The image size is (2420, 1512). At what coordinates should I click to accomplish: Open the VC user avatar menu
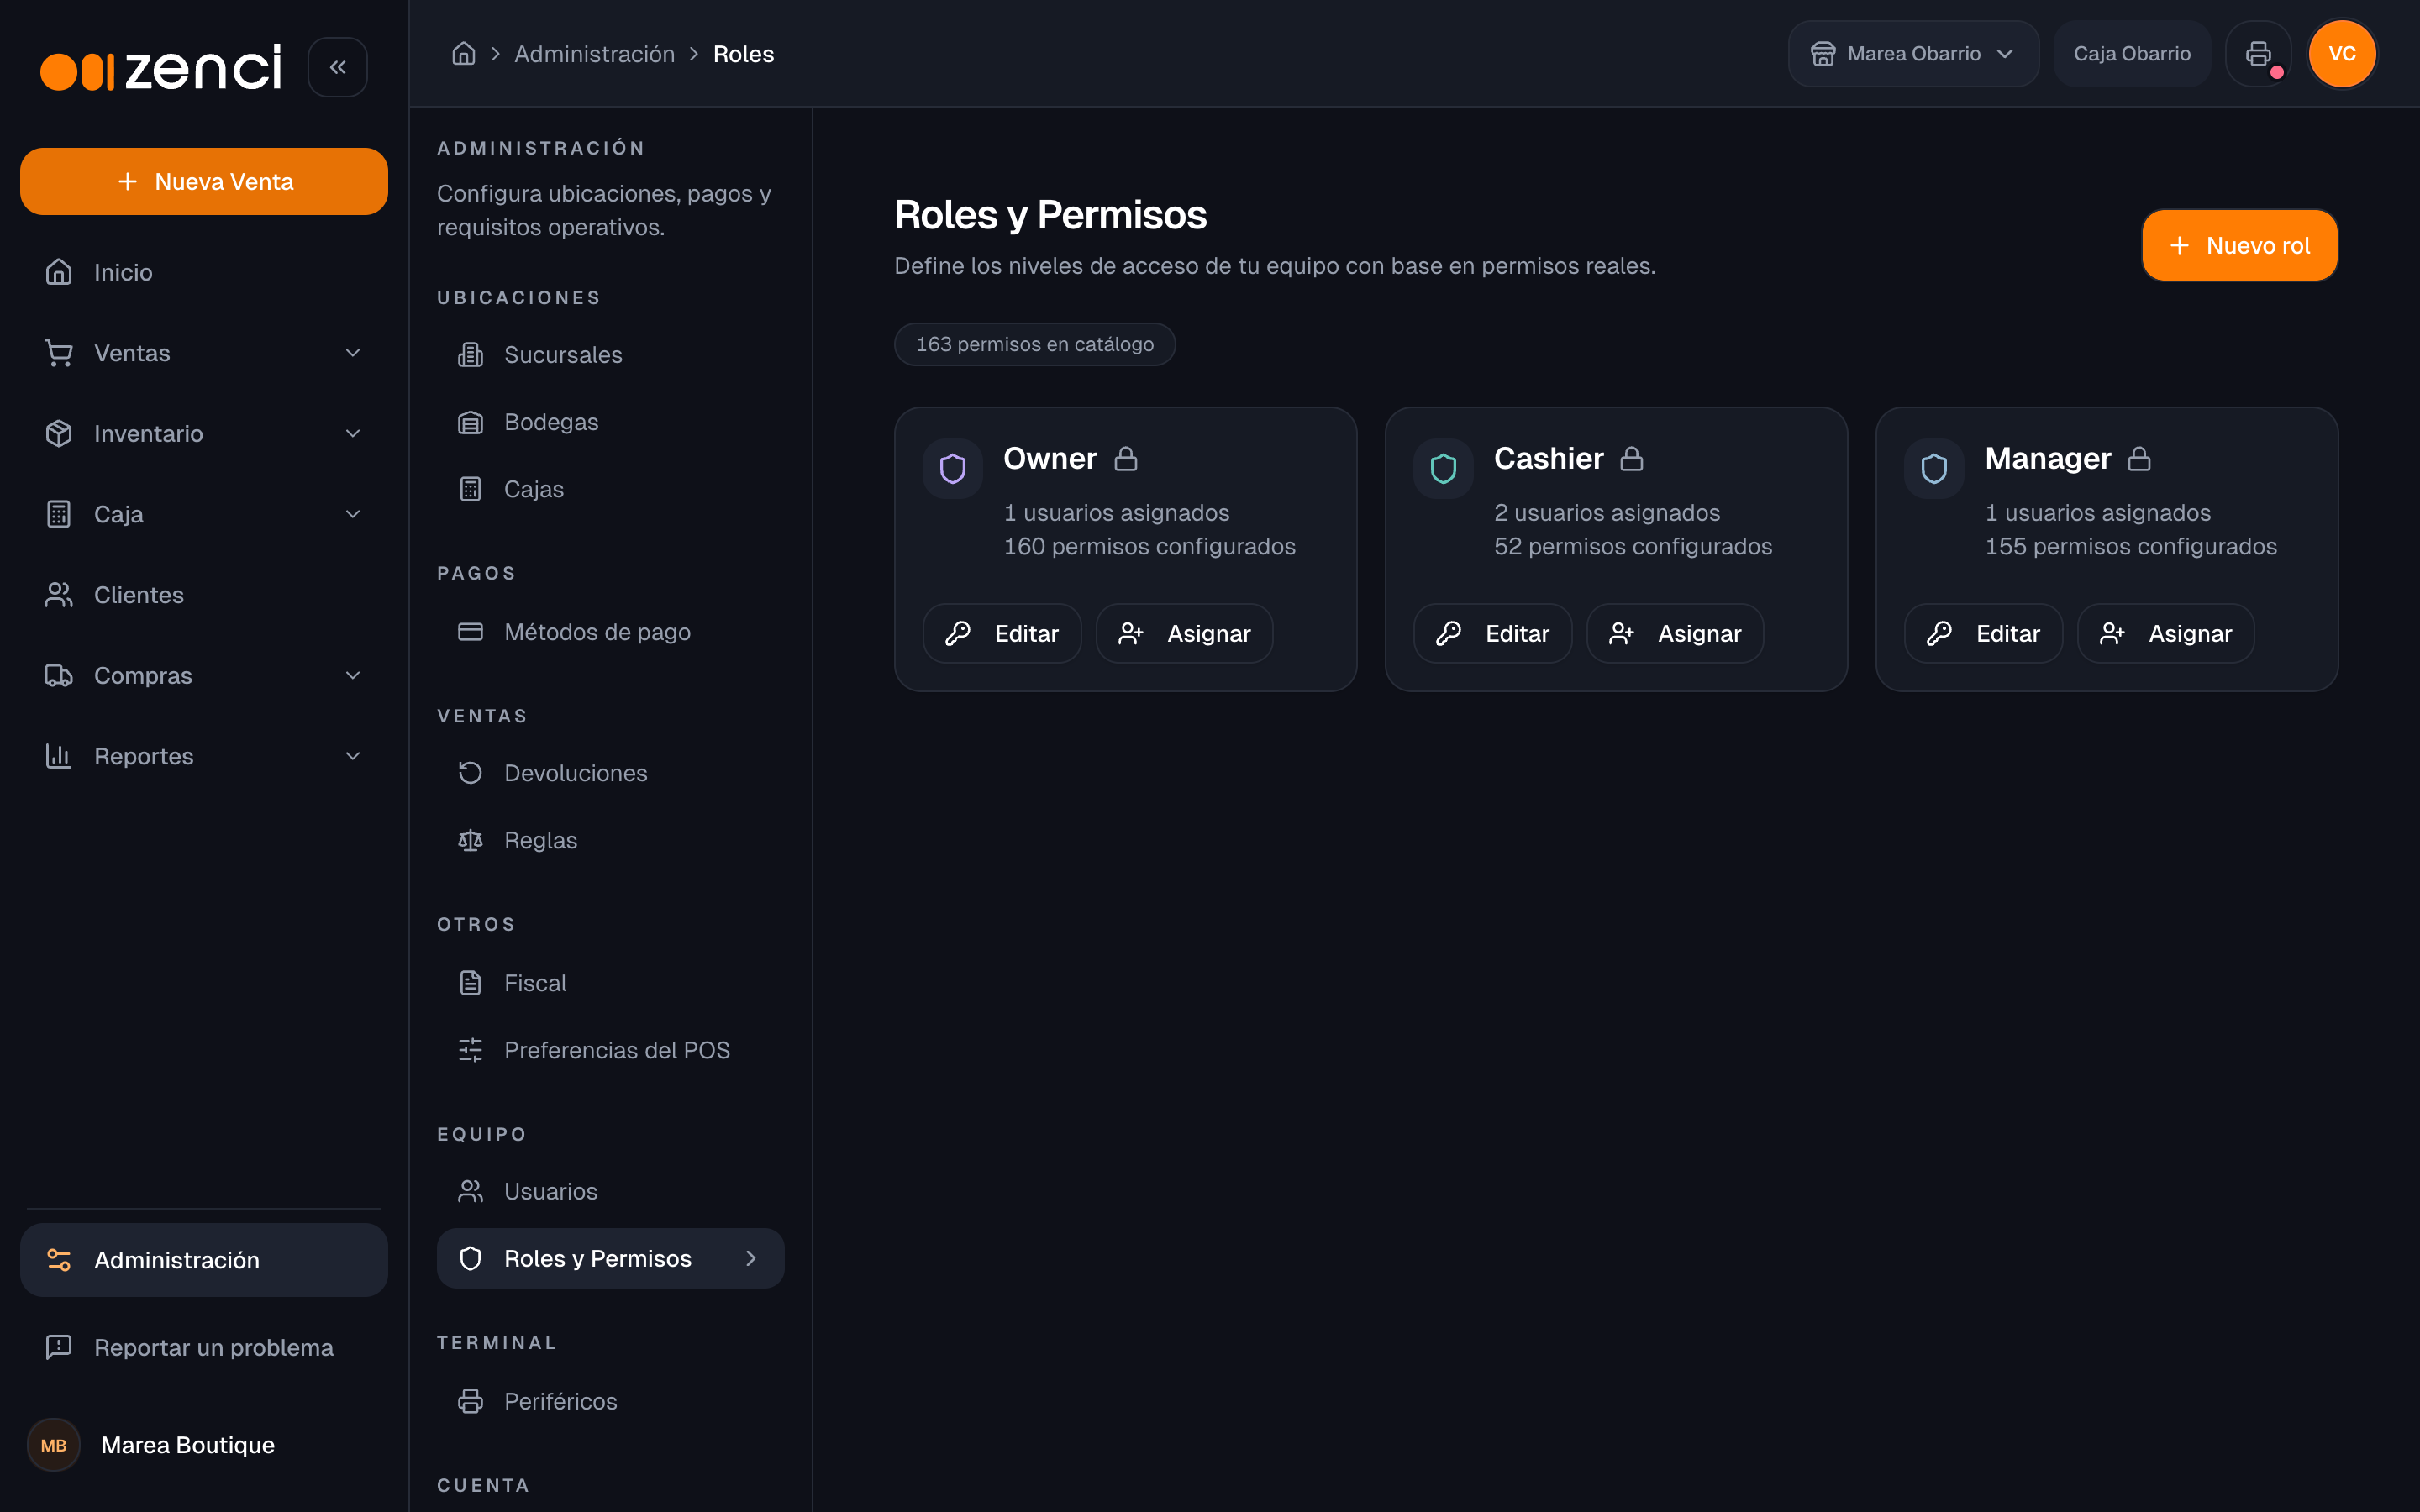coord(2342,53)
